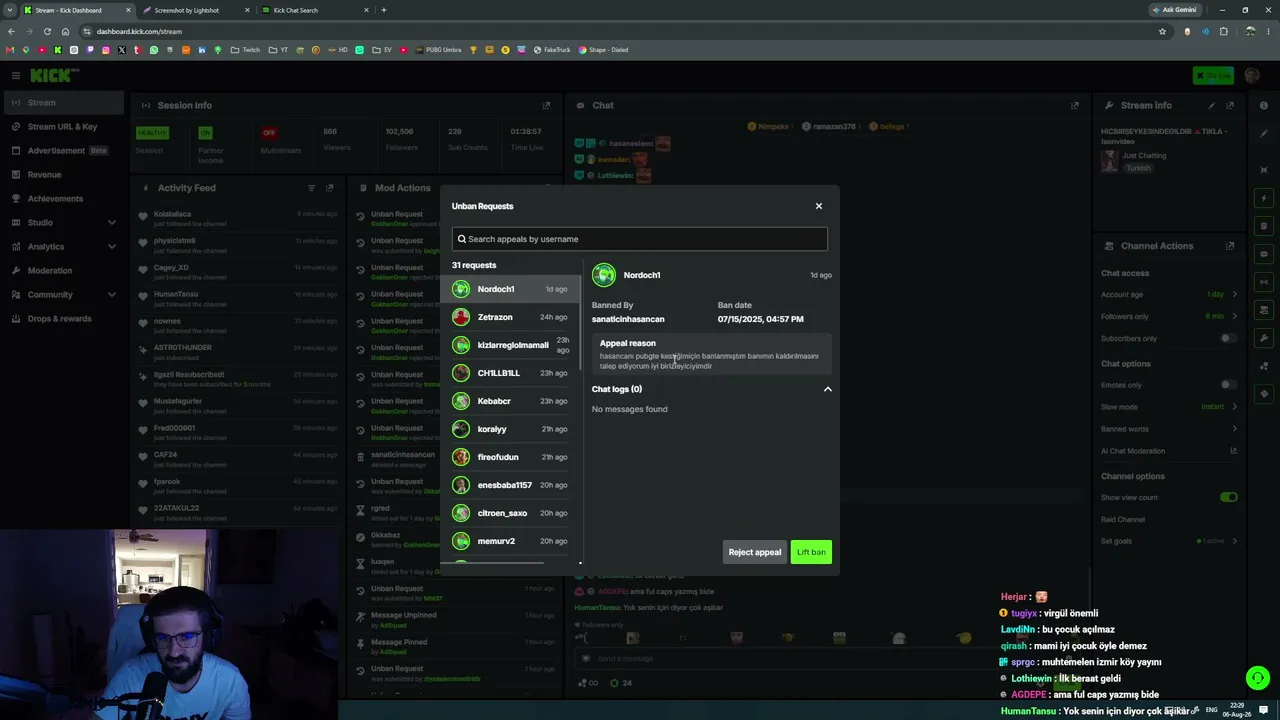Edit Stream info with the pencil icon

1212,105
